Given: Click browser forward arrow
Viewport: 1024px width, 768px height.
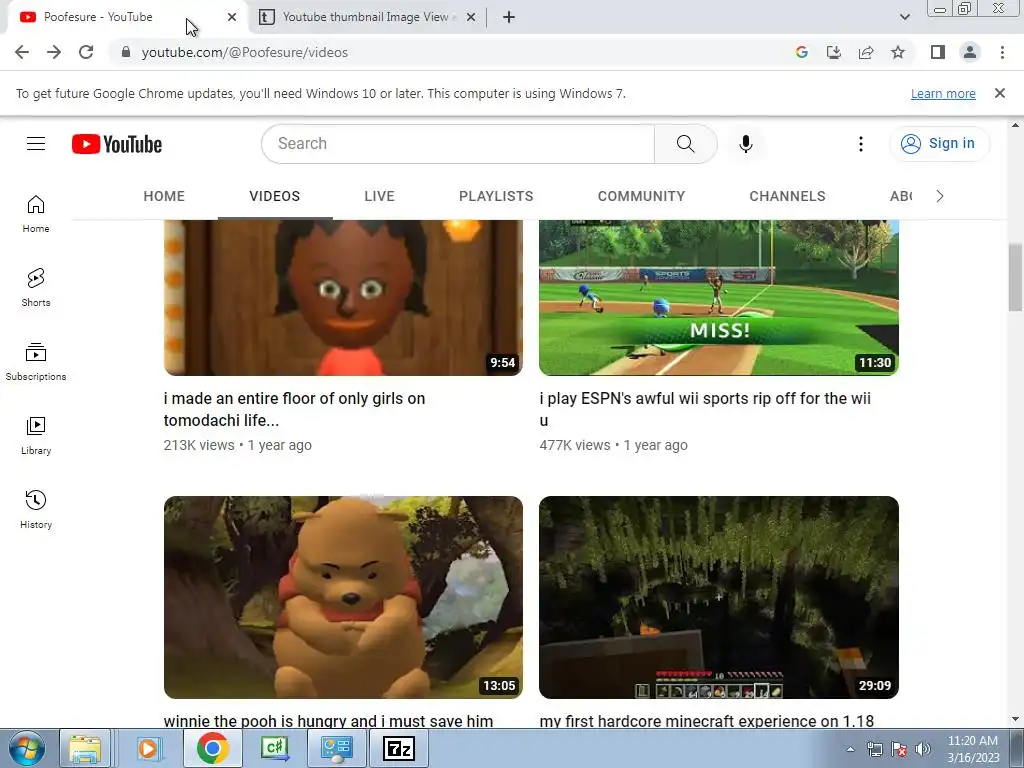Looking at the screenshot, I should pos(54,52).
